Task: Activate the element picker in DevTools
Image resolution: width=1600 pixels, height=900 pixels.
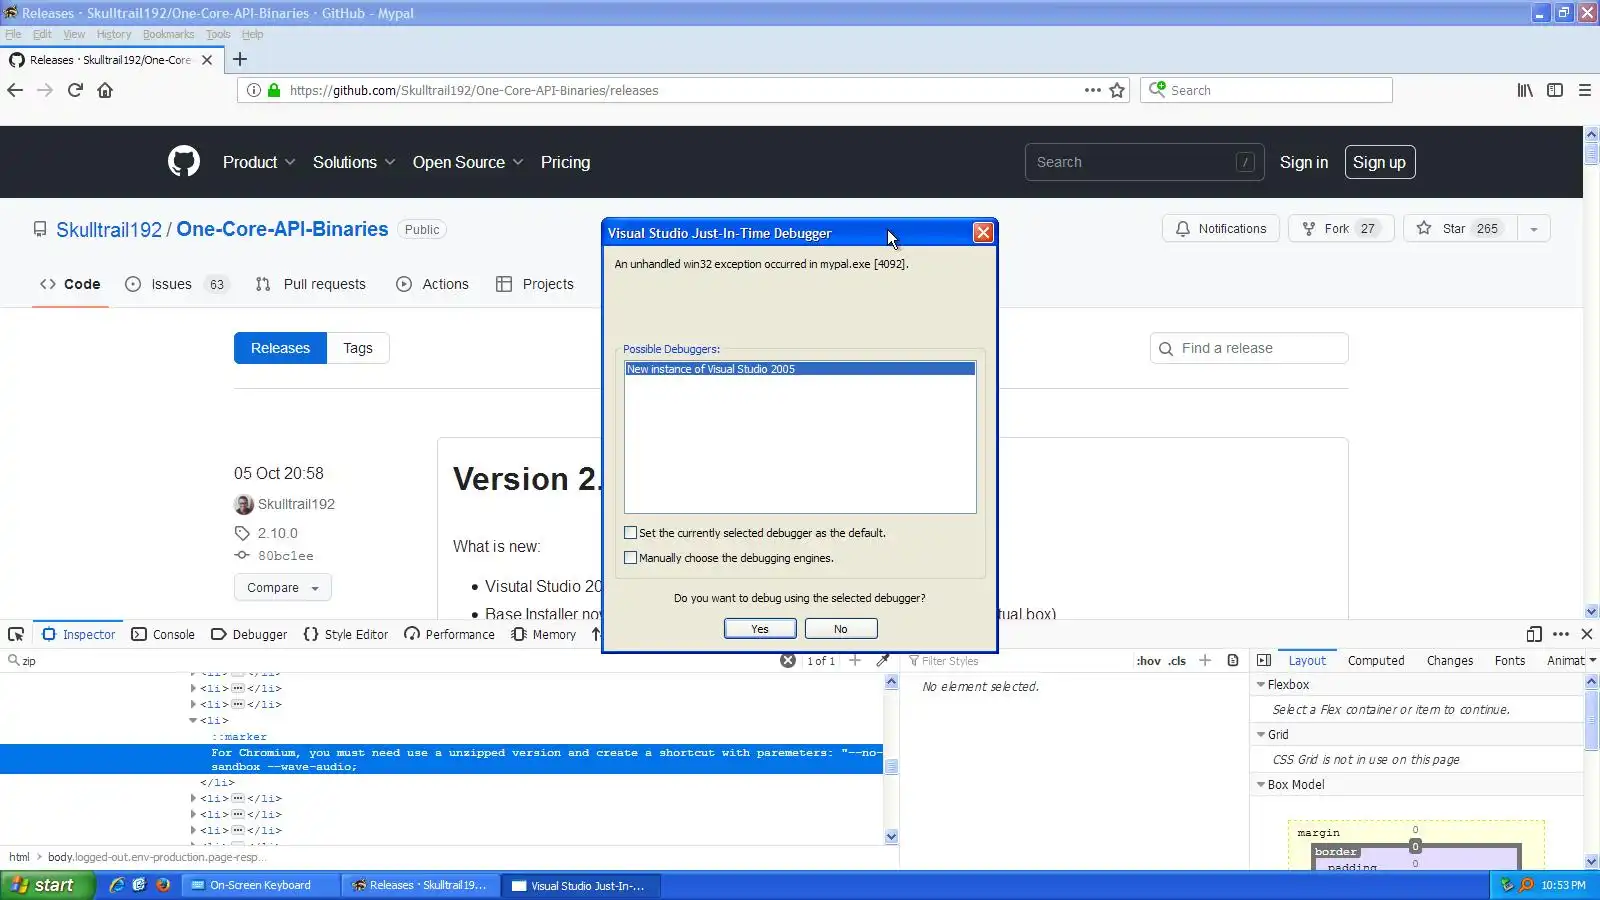Action: [x=16, y=634]
